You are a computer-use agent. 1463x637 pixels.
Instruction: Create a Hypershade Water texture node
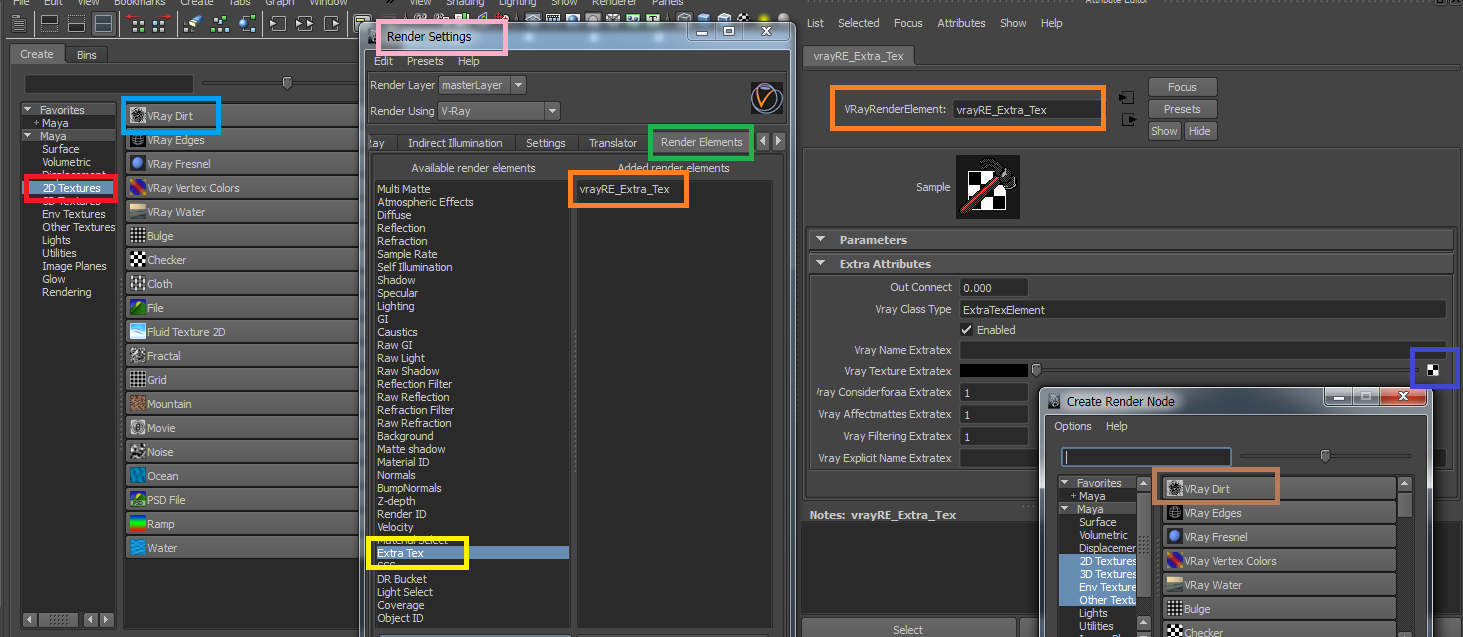pyautogui.click(x=241, y=548)
